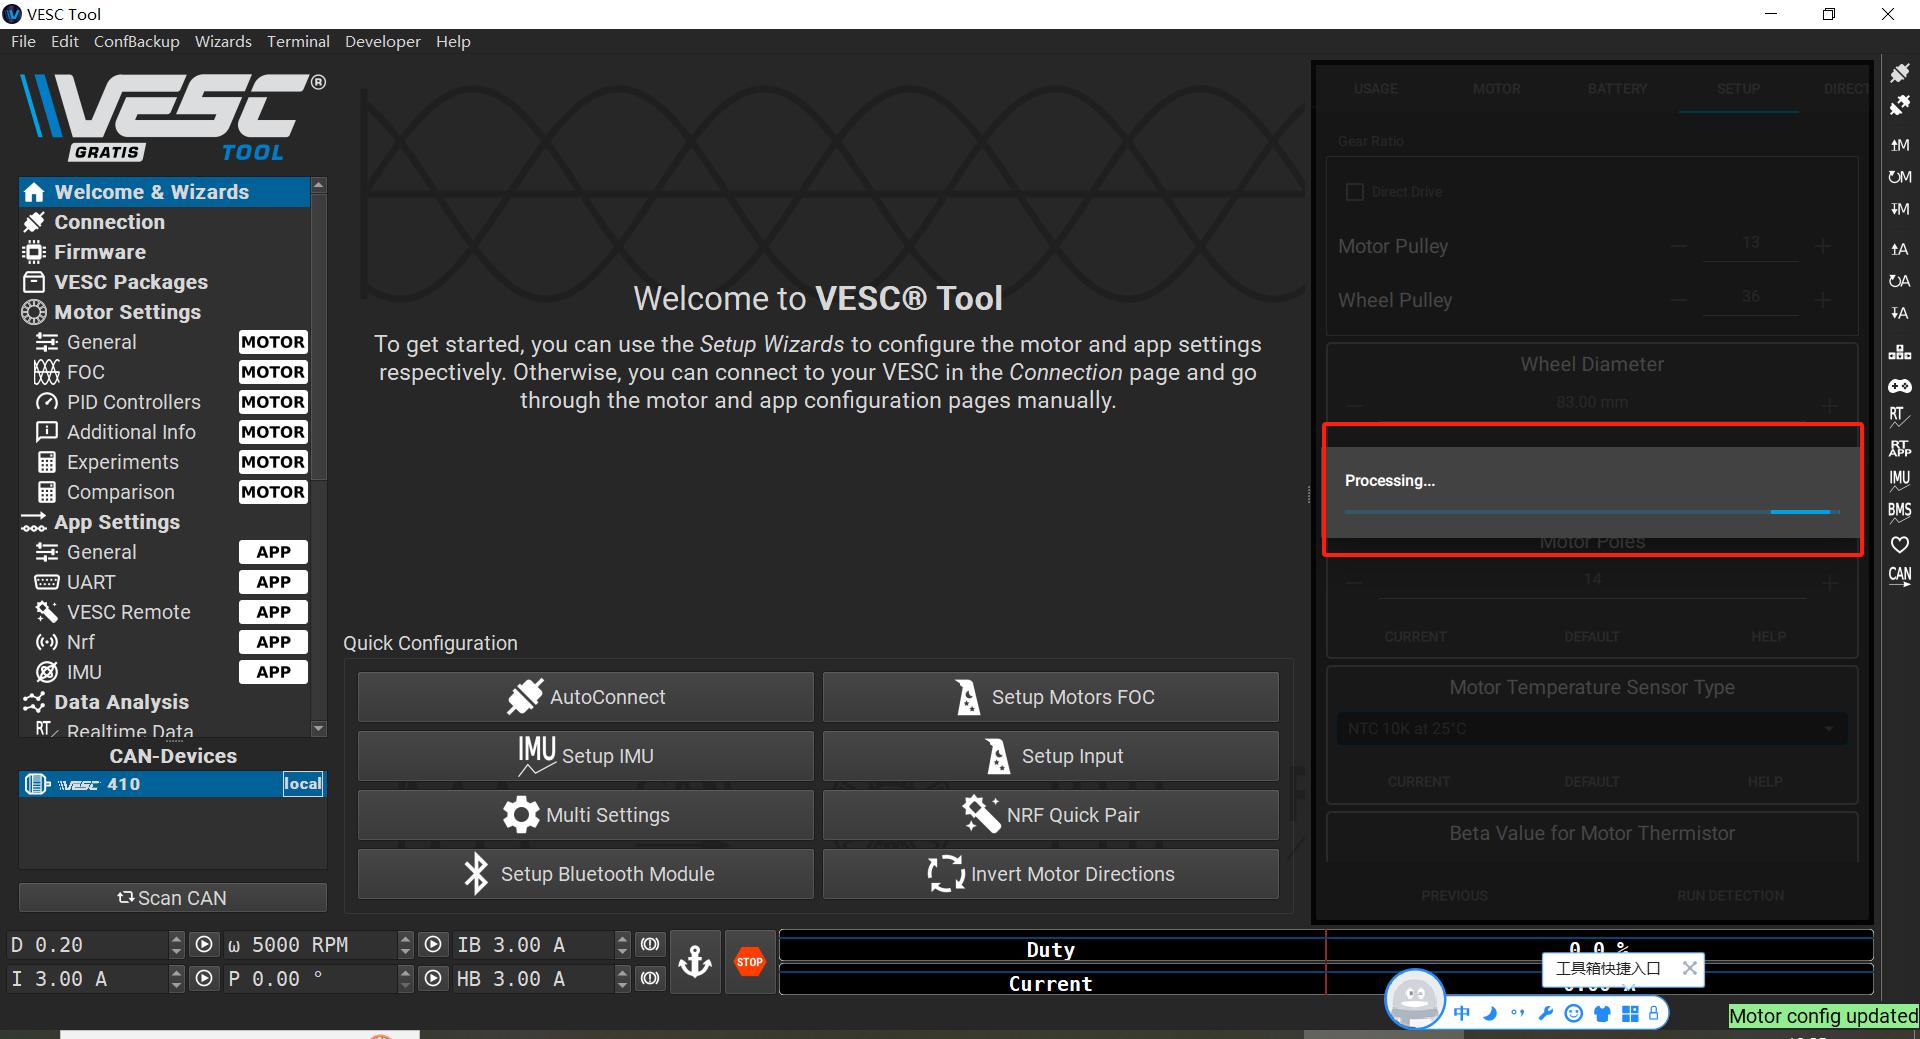Screen dimensions: 1920x1039
Task: Select UART under App Settings
Action: pos(165,582)
